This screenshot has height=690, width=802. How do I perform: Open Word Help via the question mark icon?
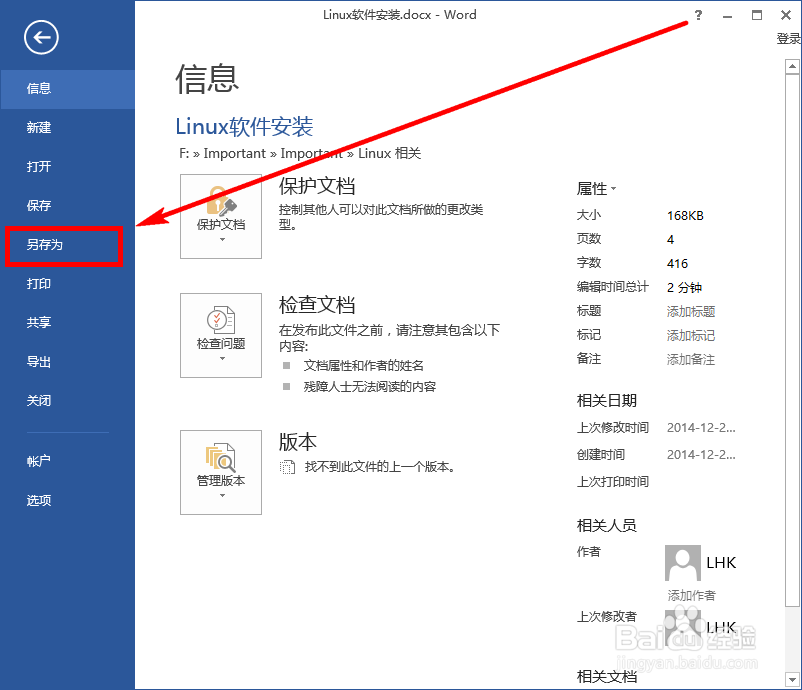[x=697, y=15]
